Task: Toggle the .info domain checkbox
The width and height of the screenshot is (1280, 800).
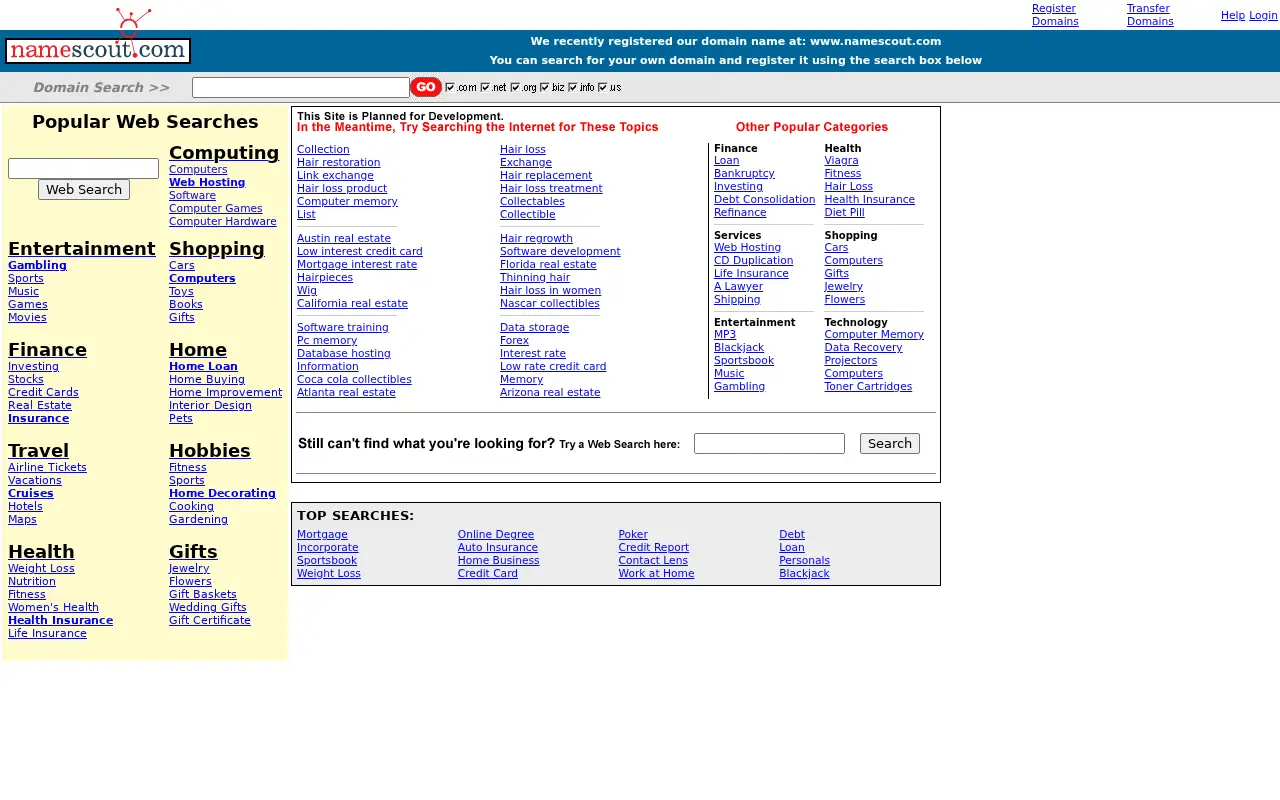Action: tap(573, 87)
